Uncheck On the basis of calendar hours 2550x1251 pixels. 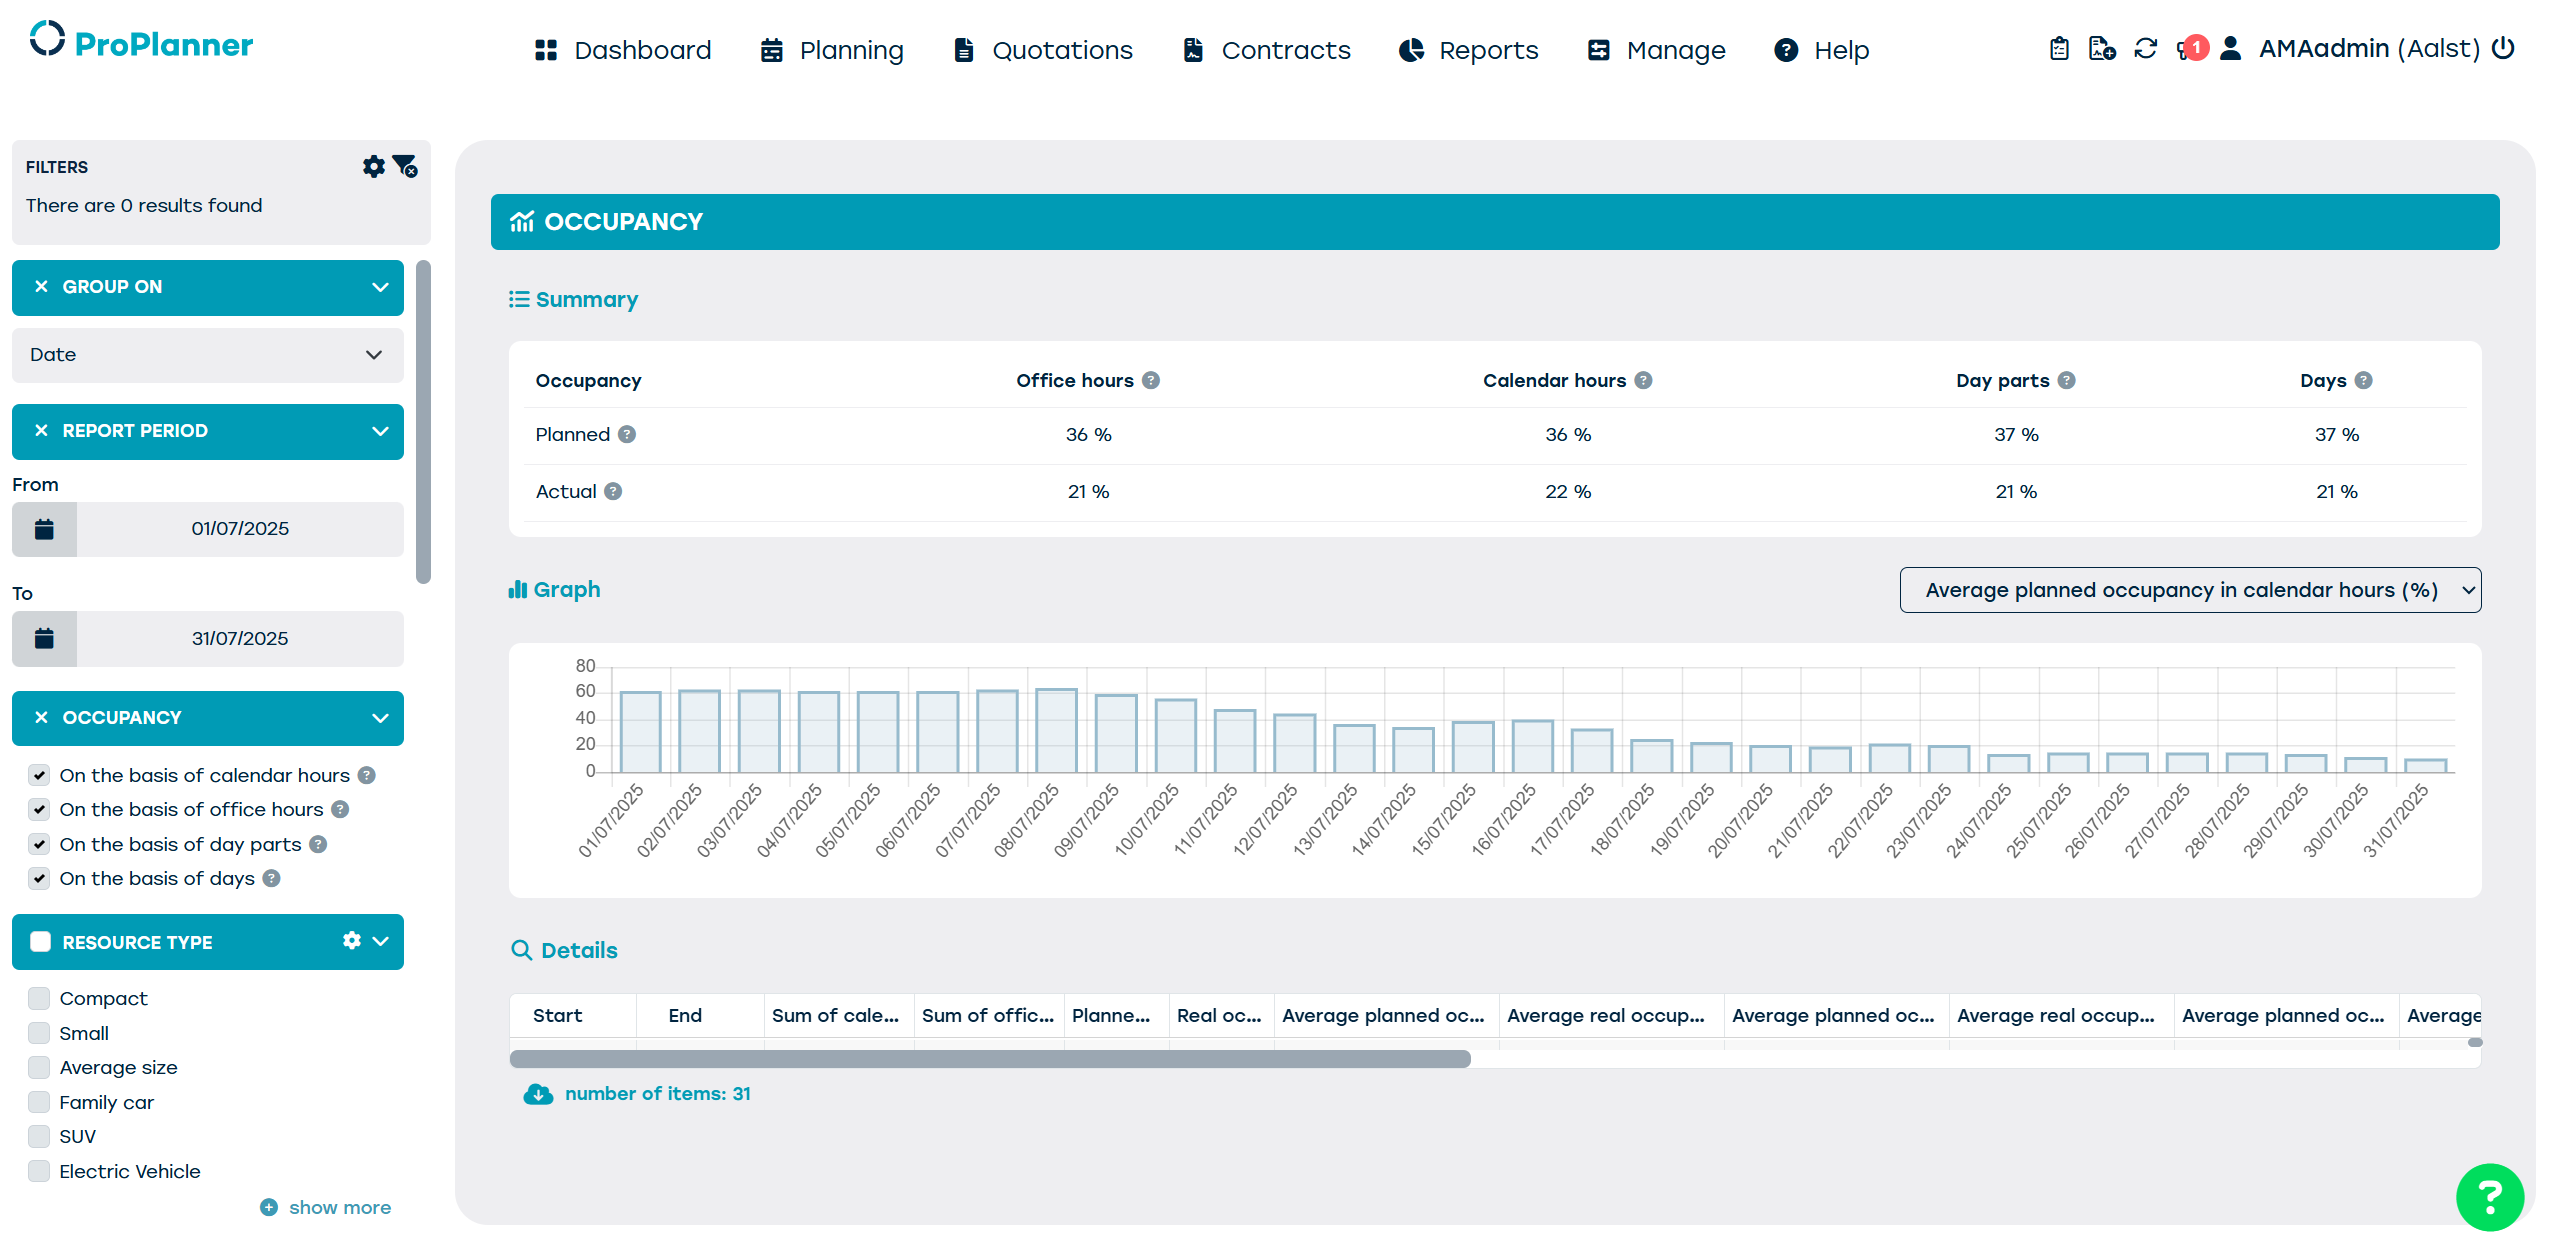point(39,775)
